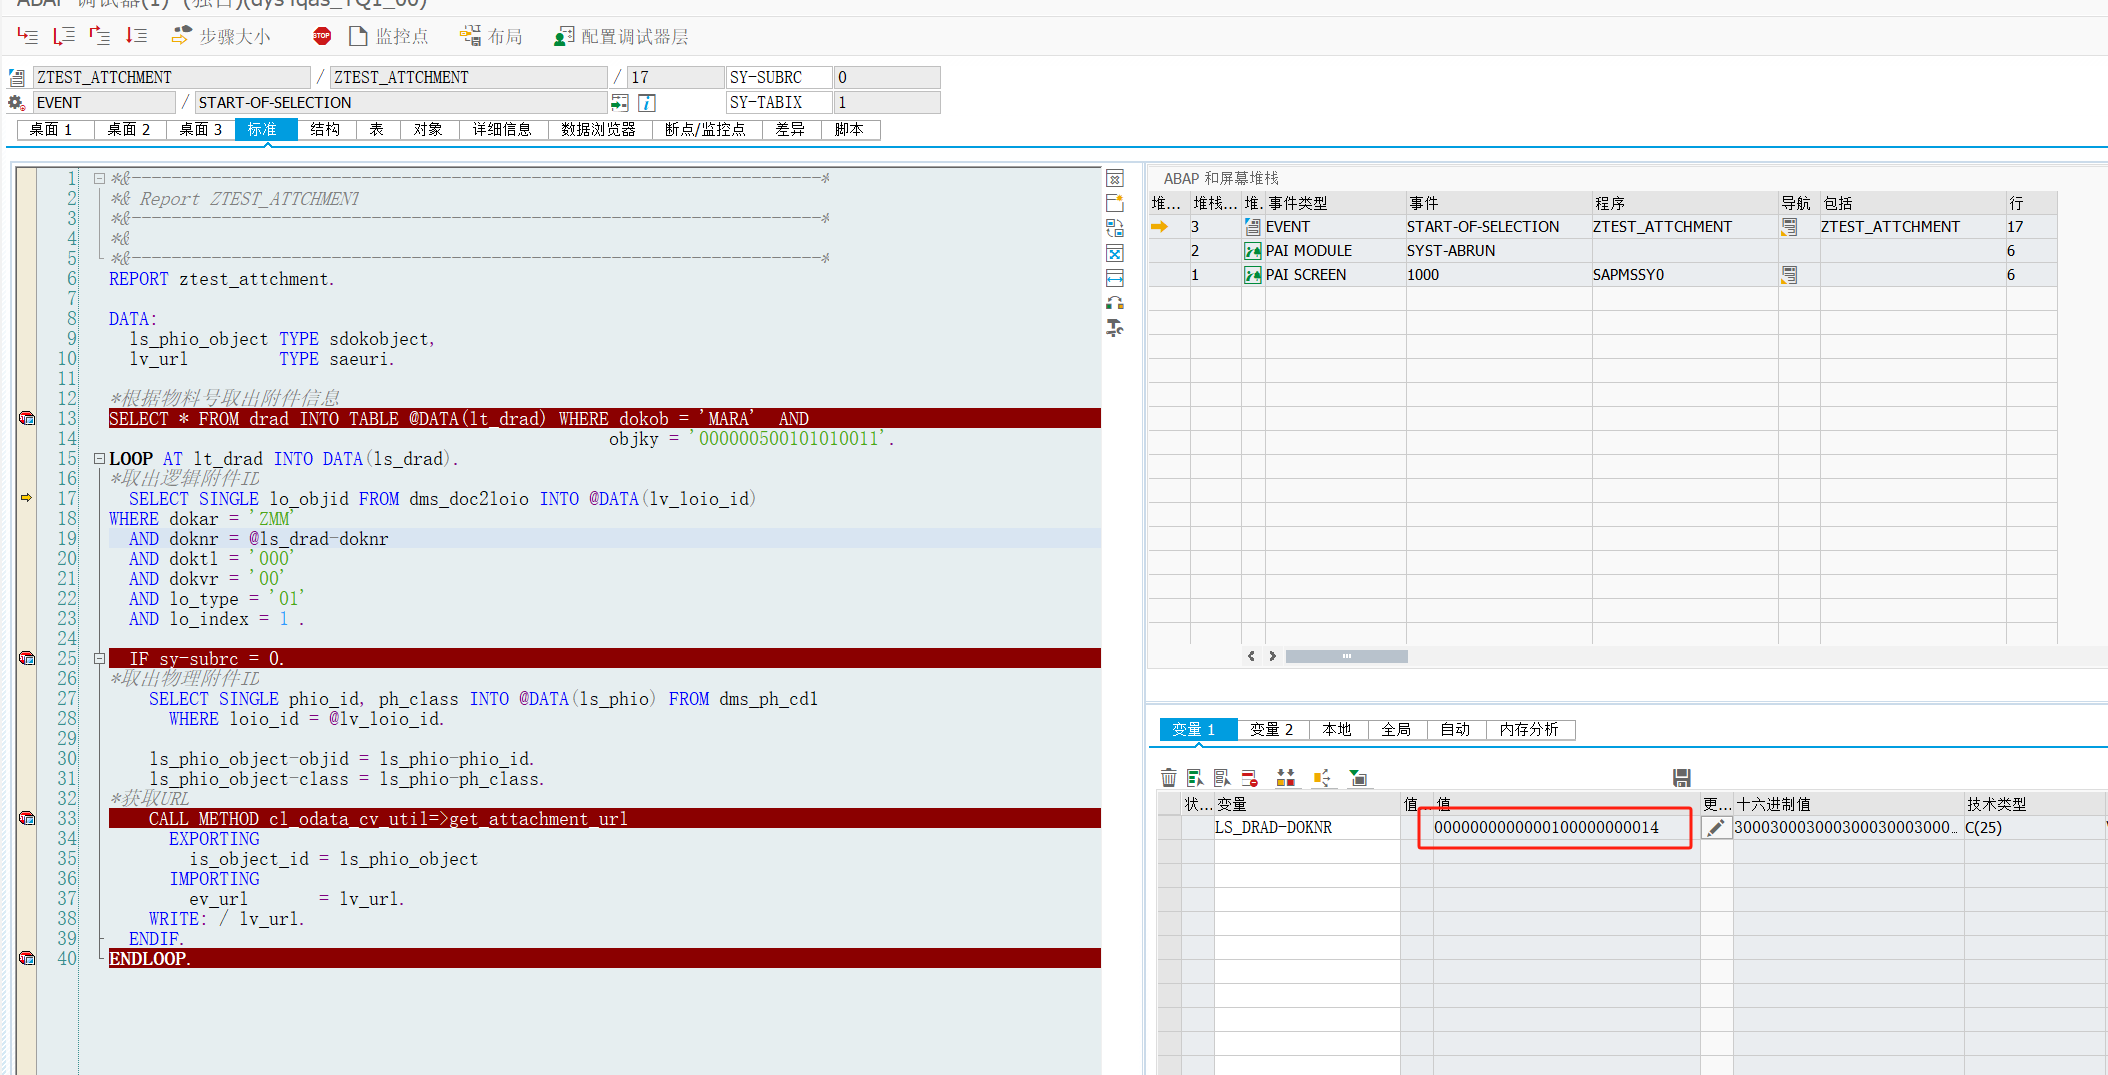Click the return (F7) step-out icon
2108x1075 pixels.
[100, 36]
